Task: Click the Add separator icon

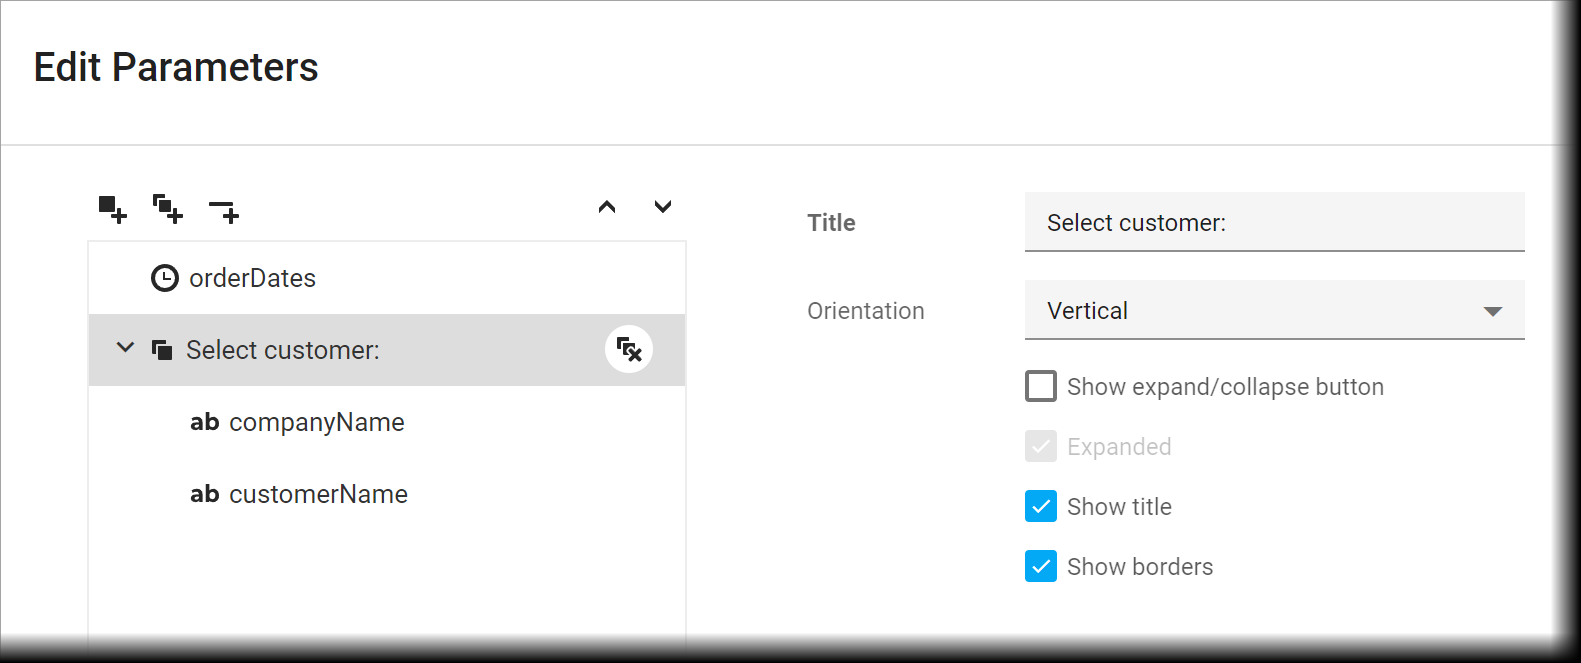Action: (x=224, y=211)
